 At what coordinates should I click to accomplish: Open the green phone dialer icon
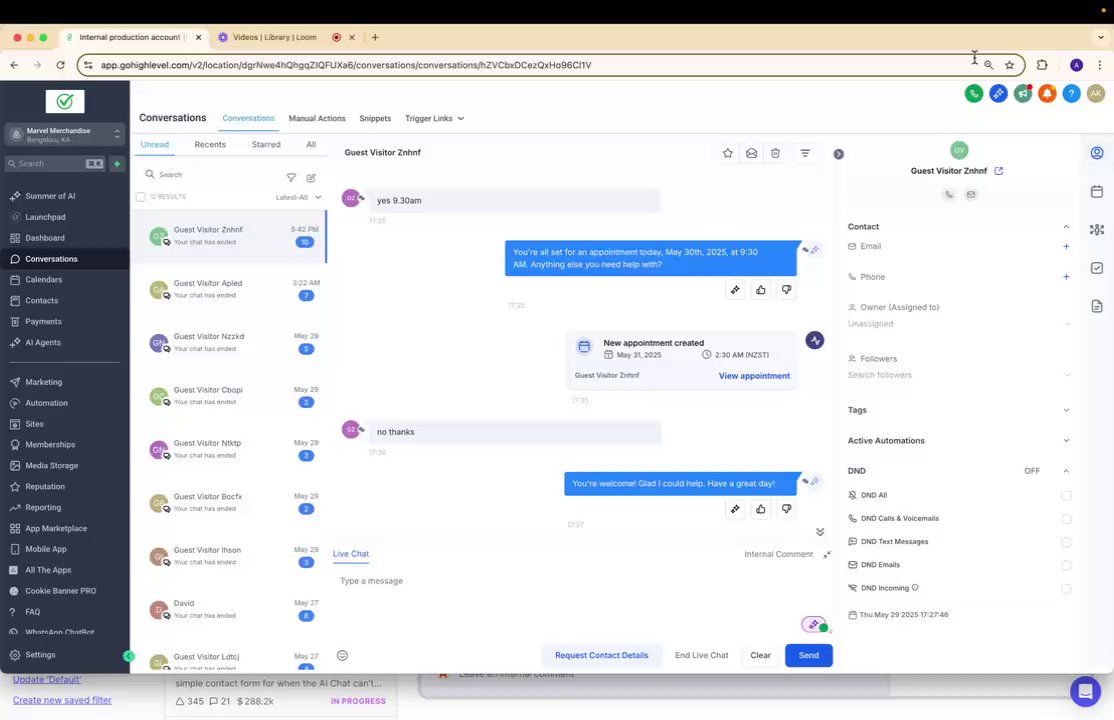(x=973, y=93)
